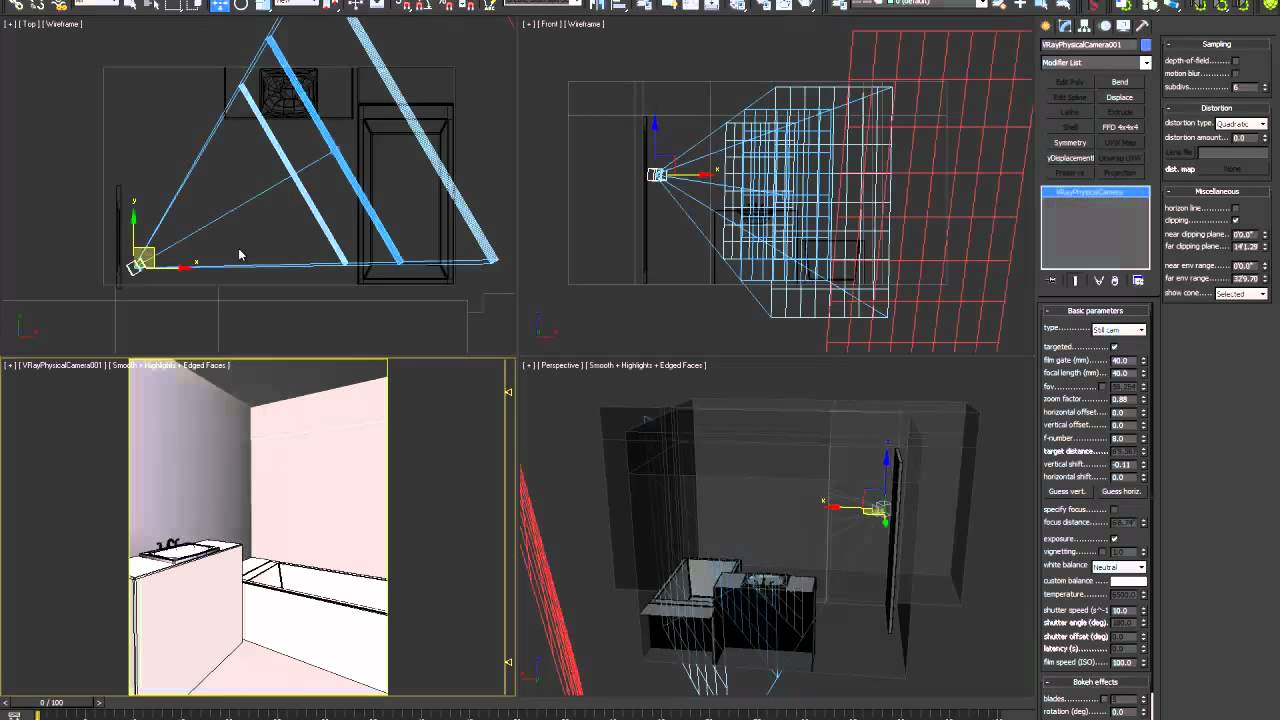Open the [Top] viewport label menu
Screen dimensions: 1280x720
click(x=29, y=24)
